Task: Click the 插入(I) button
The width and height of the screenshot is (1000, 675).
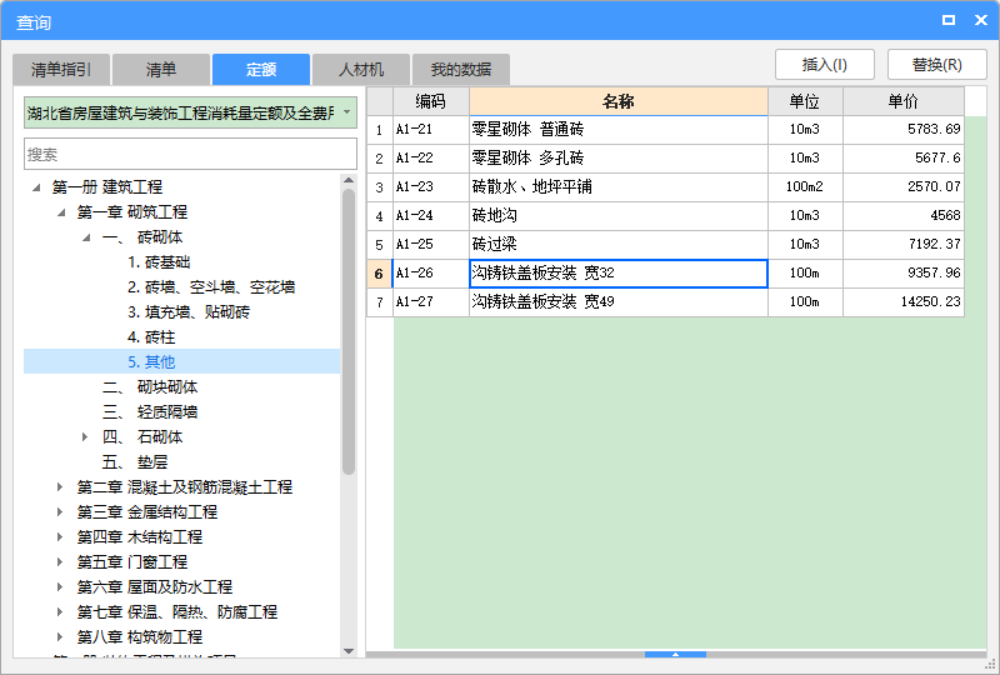Action: pos(825,64)
